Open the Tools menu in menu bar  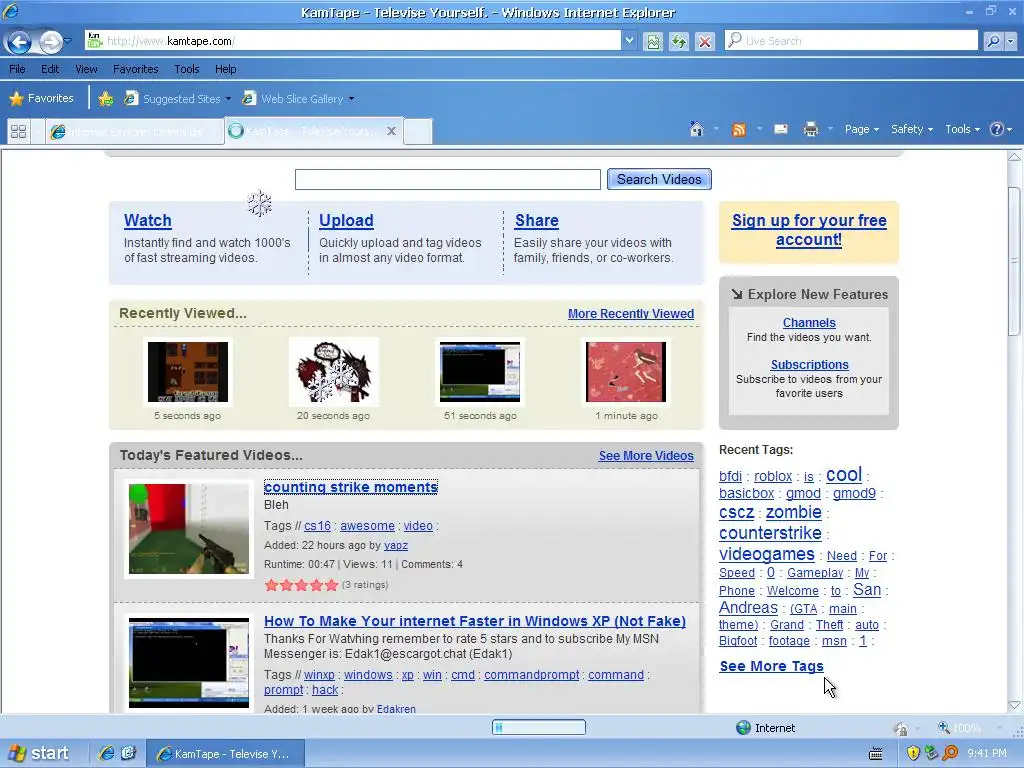(187, 69)
